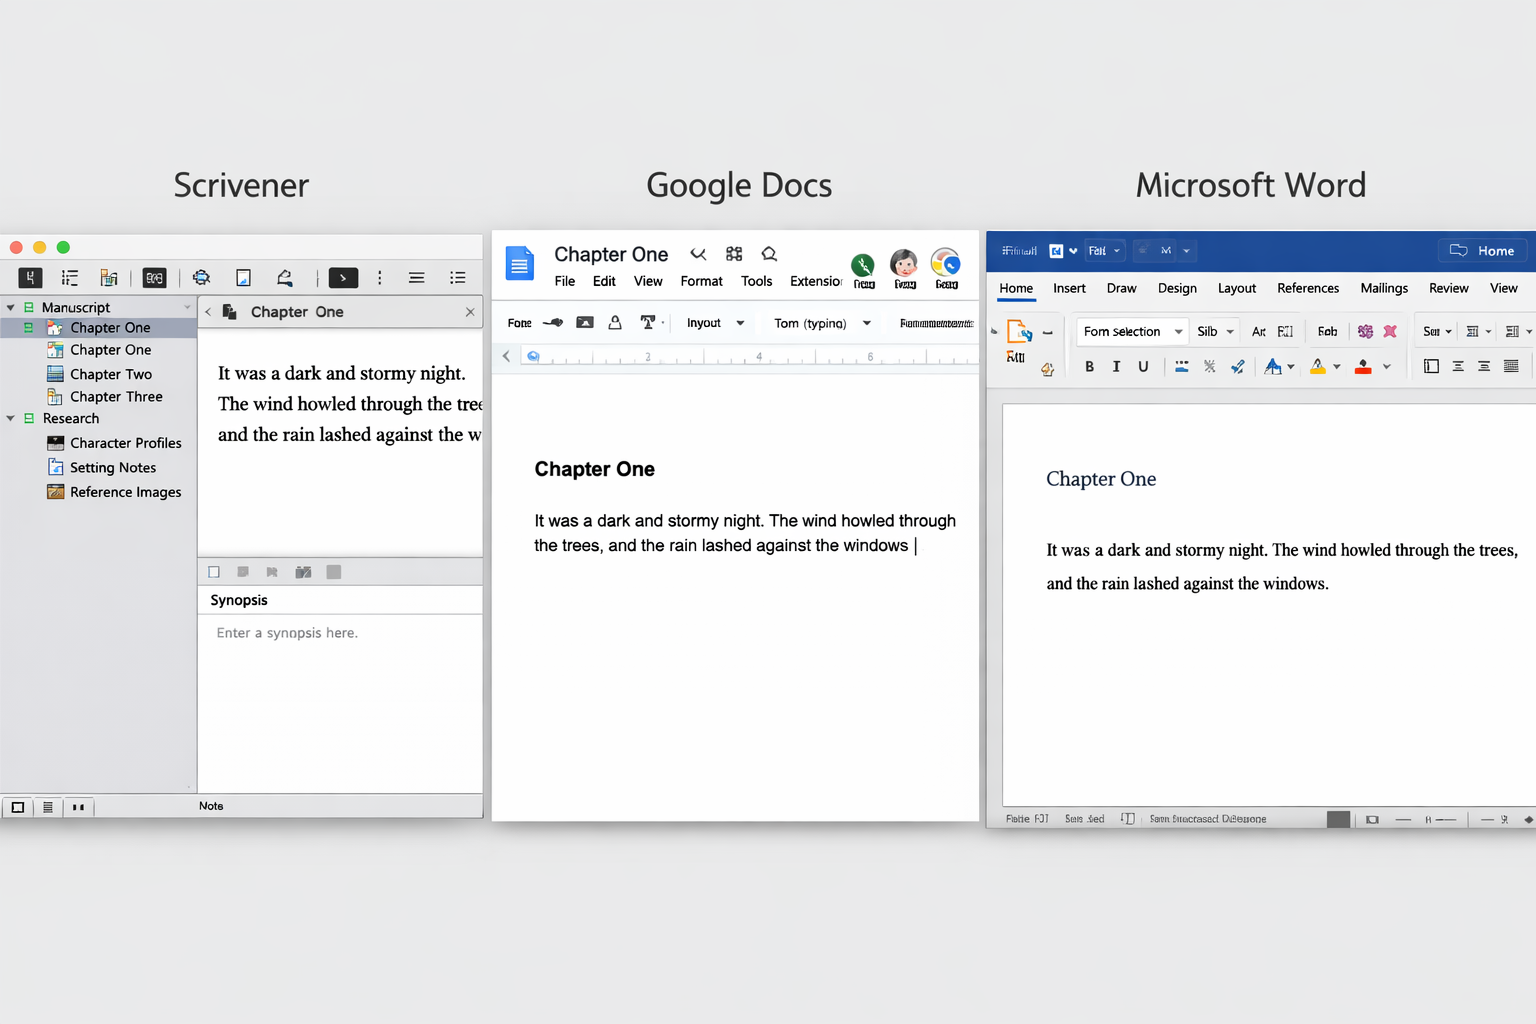The height and width of the screenshot is (1024, 1536).
Task: Toggle the first dark icon in Scrivener's toolbar
Action: click(30, 278)
